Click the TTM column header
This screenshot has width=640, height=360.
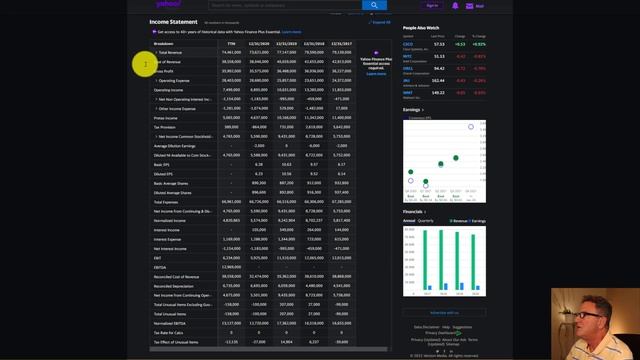[231, 44]
